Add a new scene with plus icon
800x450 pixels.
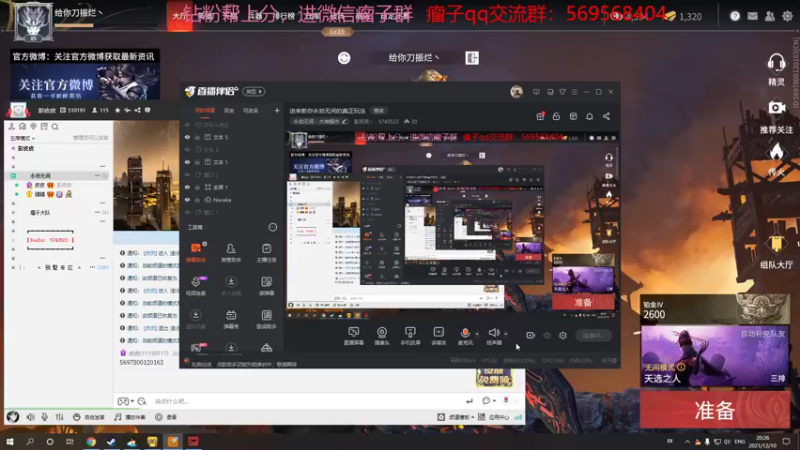point(277,110)
